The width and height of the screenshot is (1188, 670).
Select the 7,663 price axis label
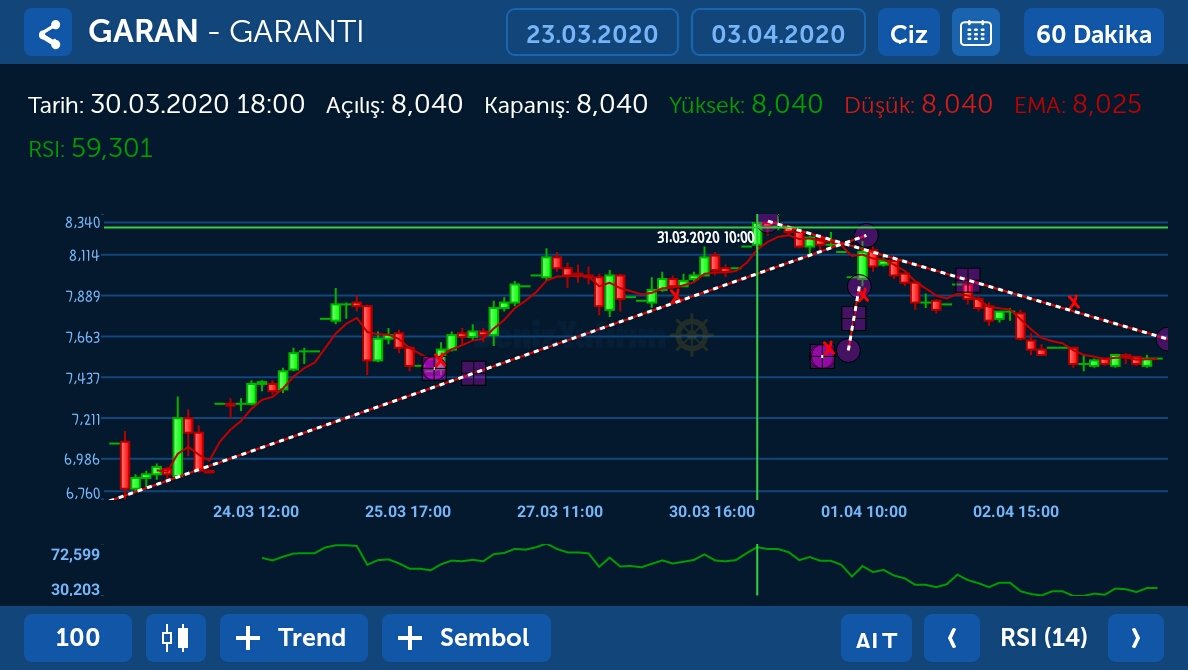(x=83, y=337)
